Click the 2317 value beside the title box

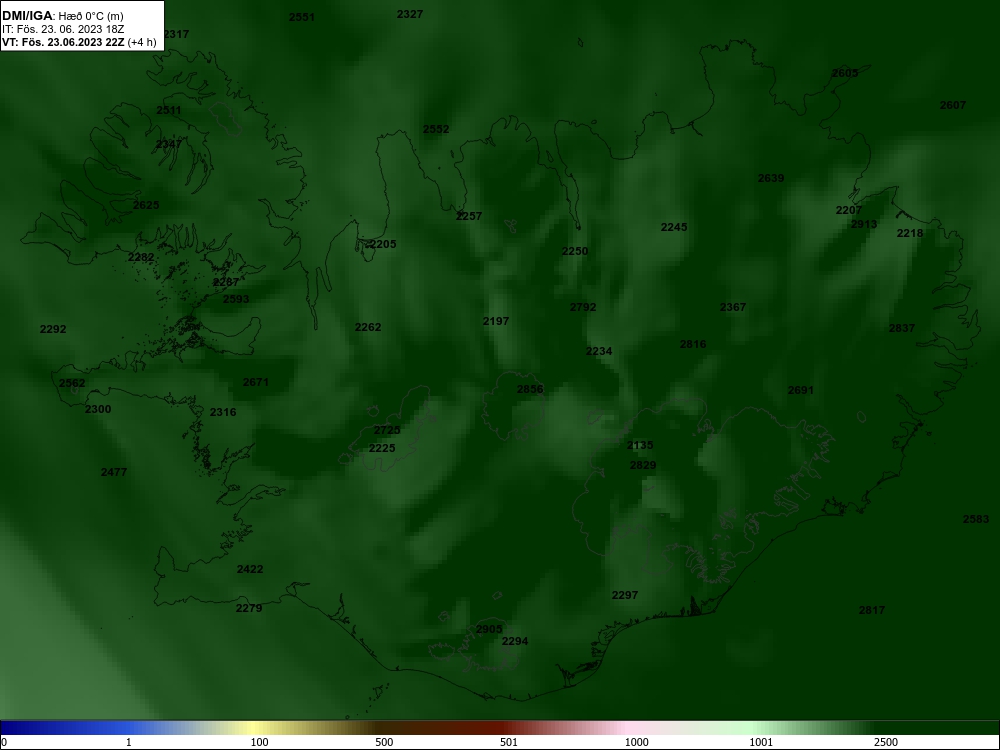(177, 34)
